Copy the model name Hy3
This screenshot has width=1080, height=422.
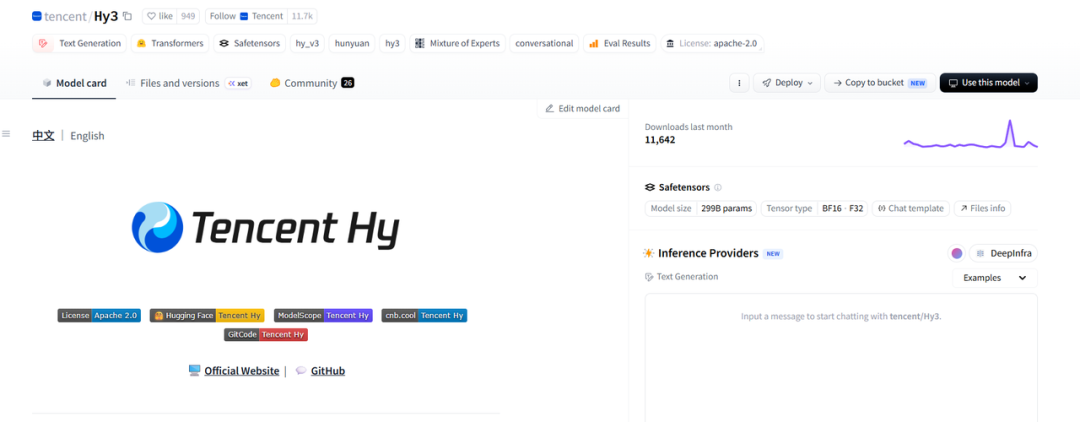click(x=127, y=16)
